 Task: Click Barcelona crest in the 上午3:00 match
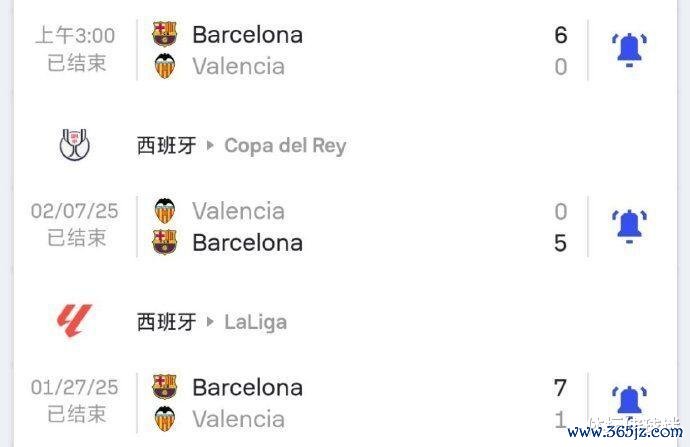point(164,35)
